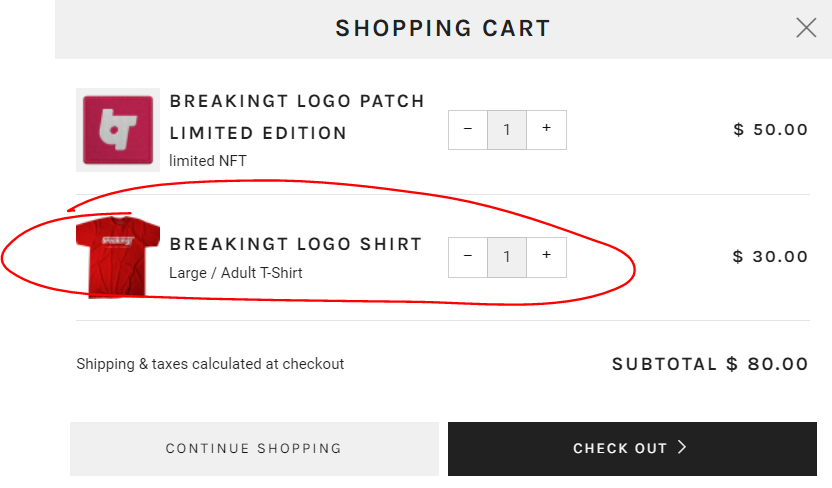The height and width of the screenshot is (488, 832).
Task: Decrease quantity of BreakingT Logo Patch
Action: coord(468,129)
